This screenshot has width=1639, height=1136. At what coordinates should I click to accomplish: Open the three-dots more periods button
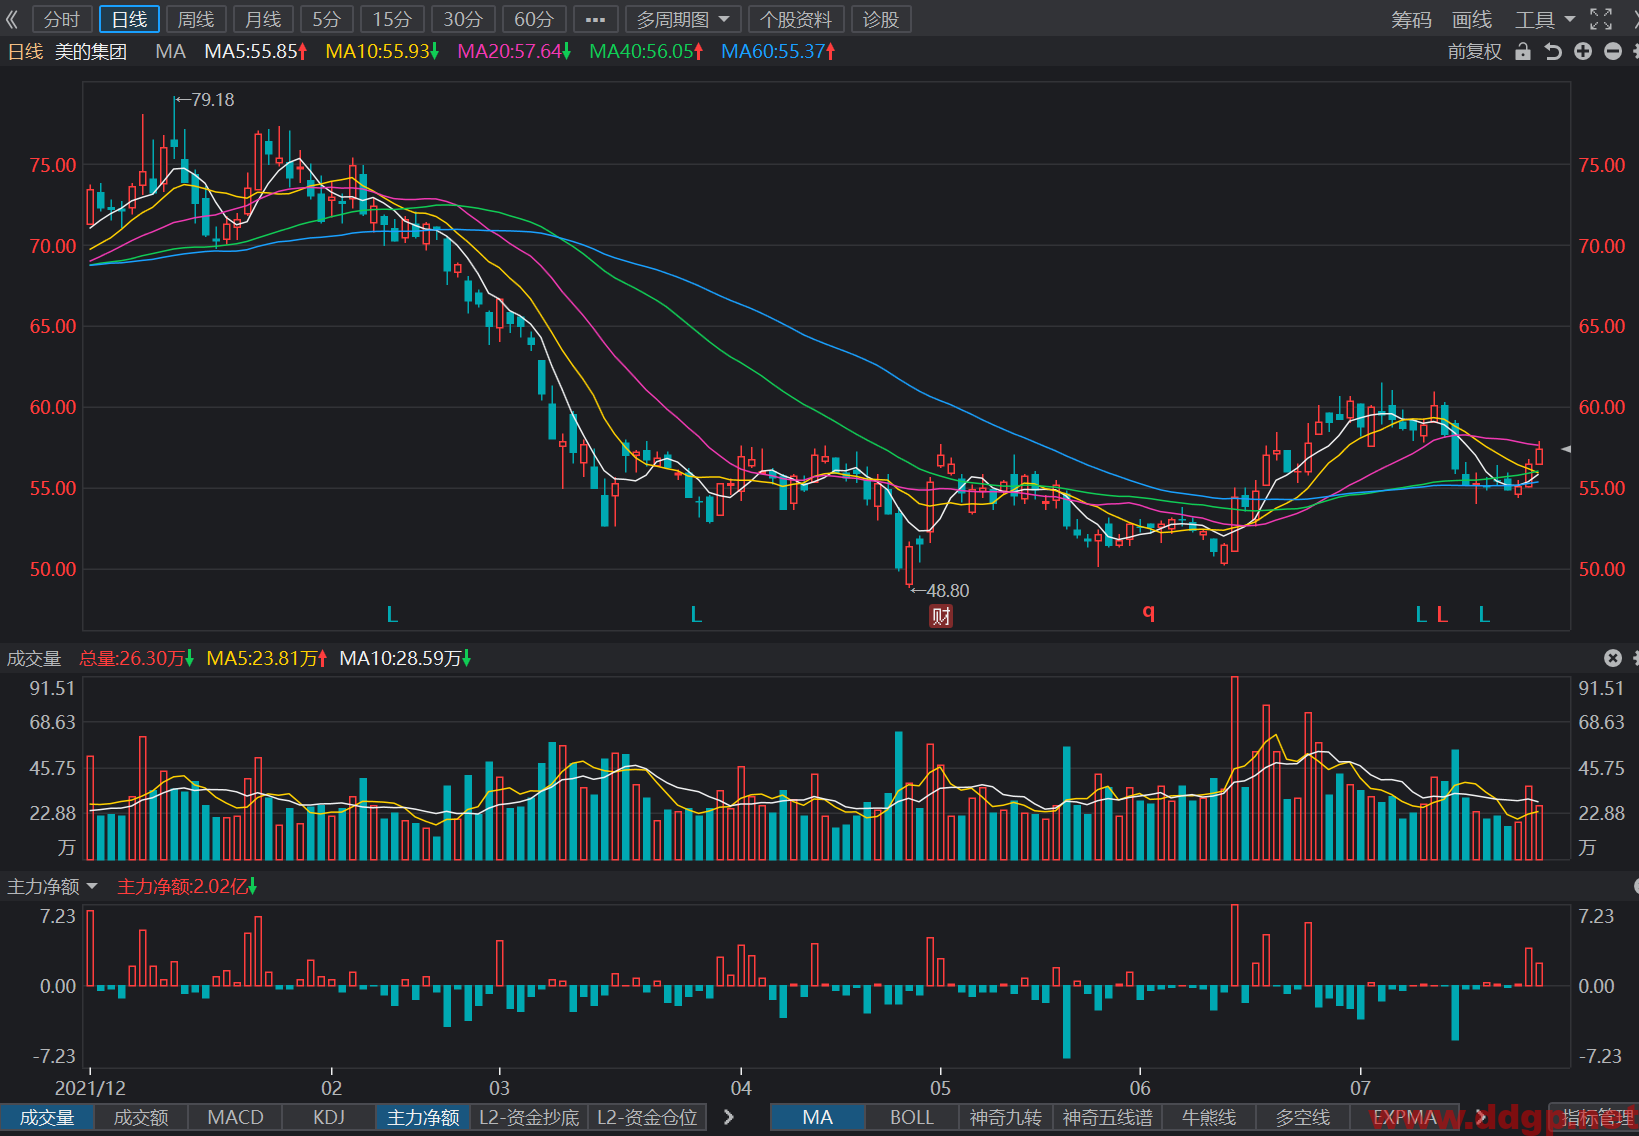coord(595,19)
